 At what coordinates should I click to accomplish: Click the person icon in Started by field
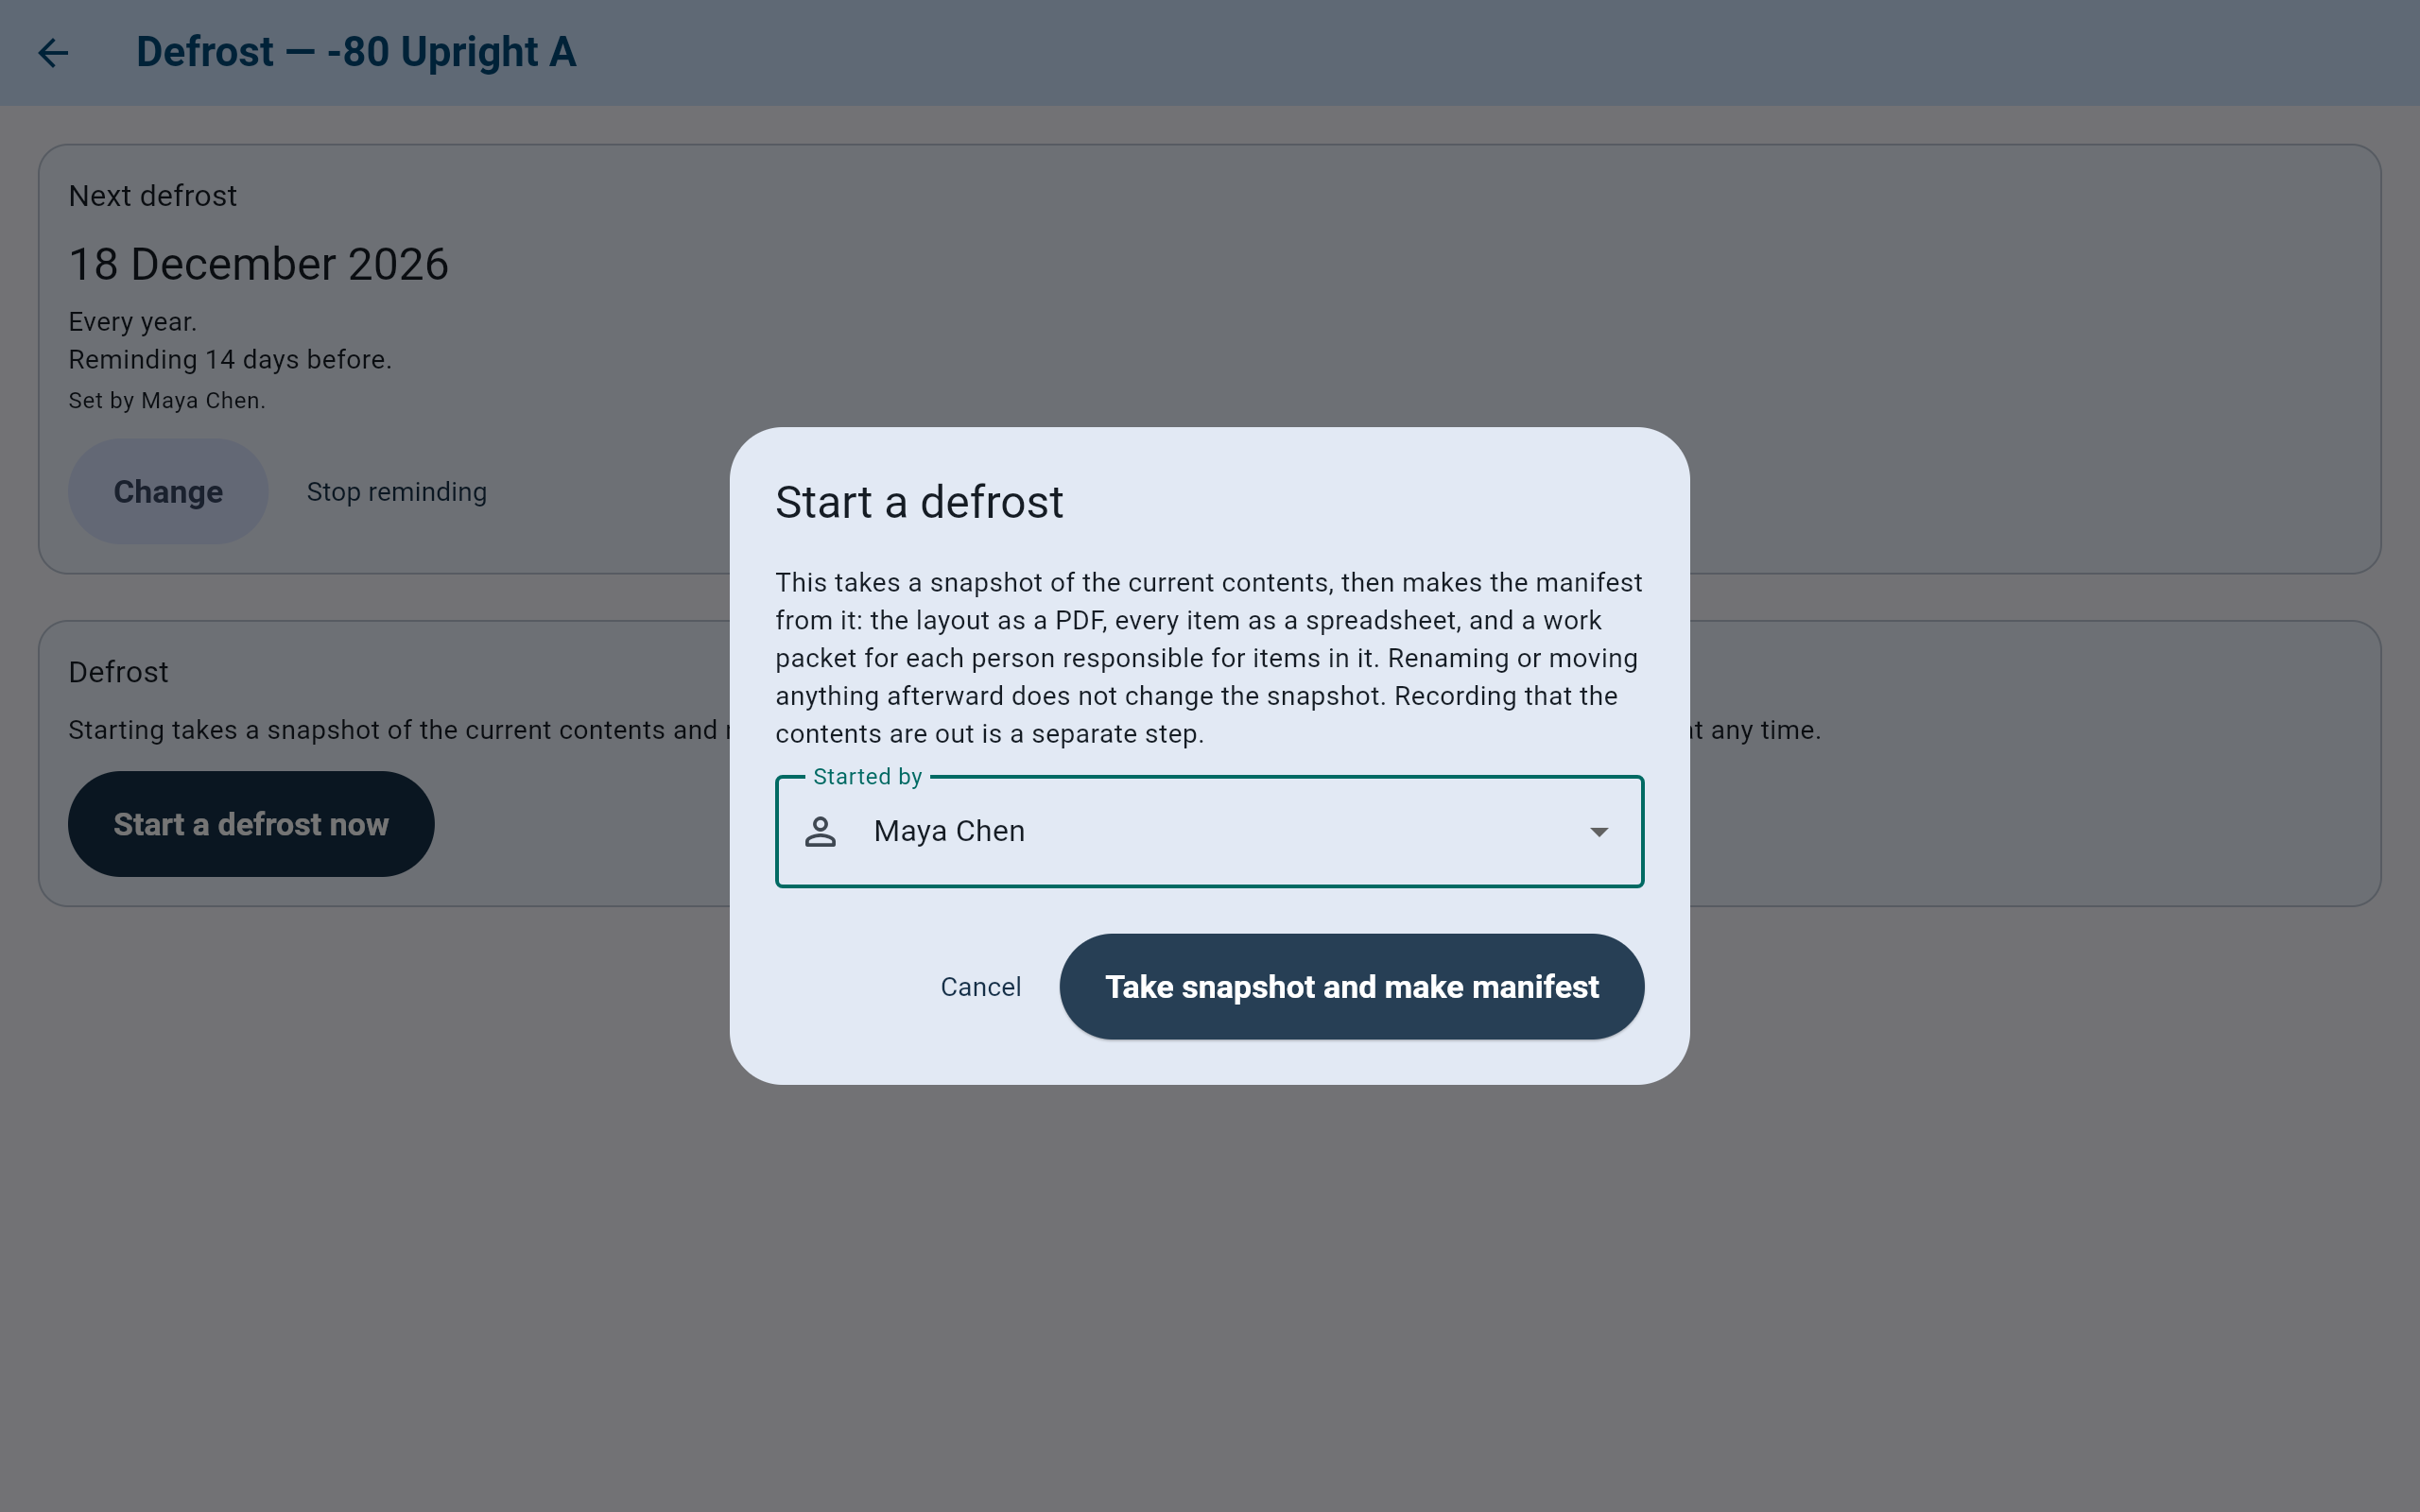pyautogui.click(x=820, y=831)
